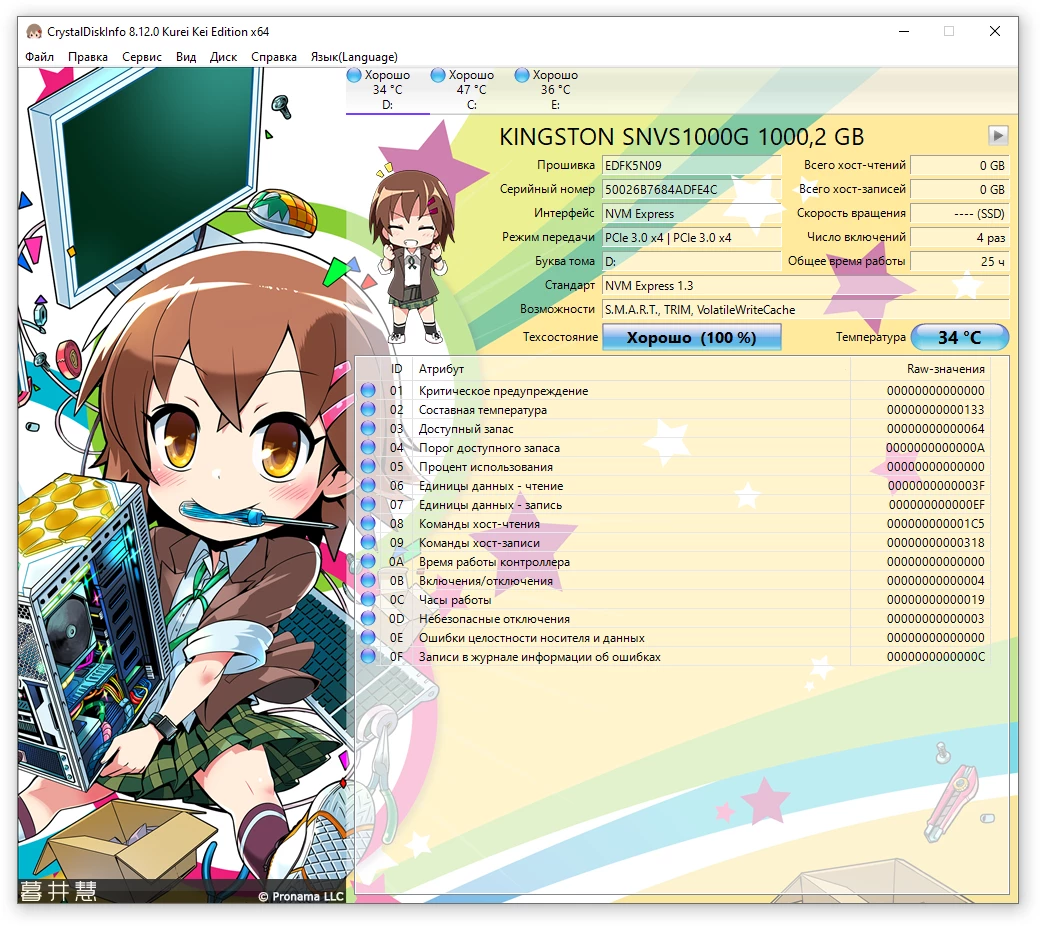
Task: Click the total host writes value field
Action: [x=960, y=189]
